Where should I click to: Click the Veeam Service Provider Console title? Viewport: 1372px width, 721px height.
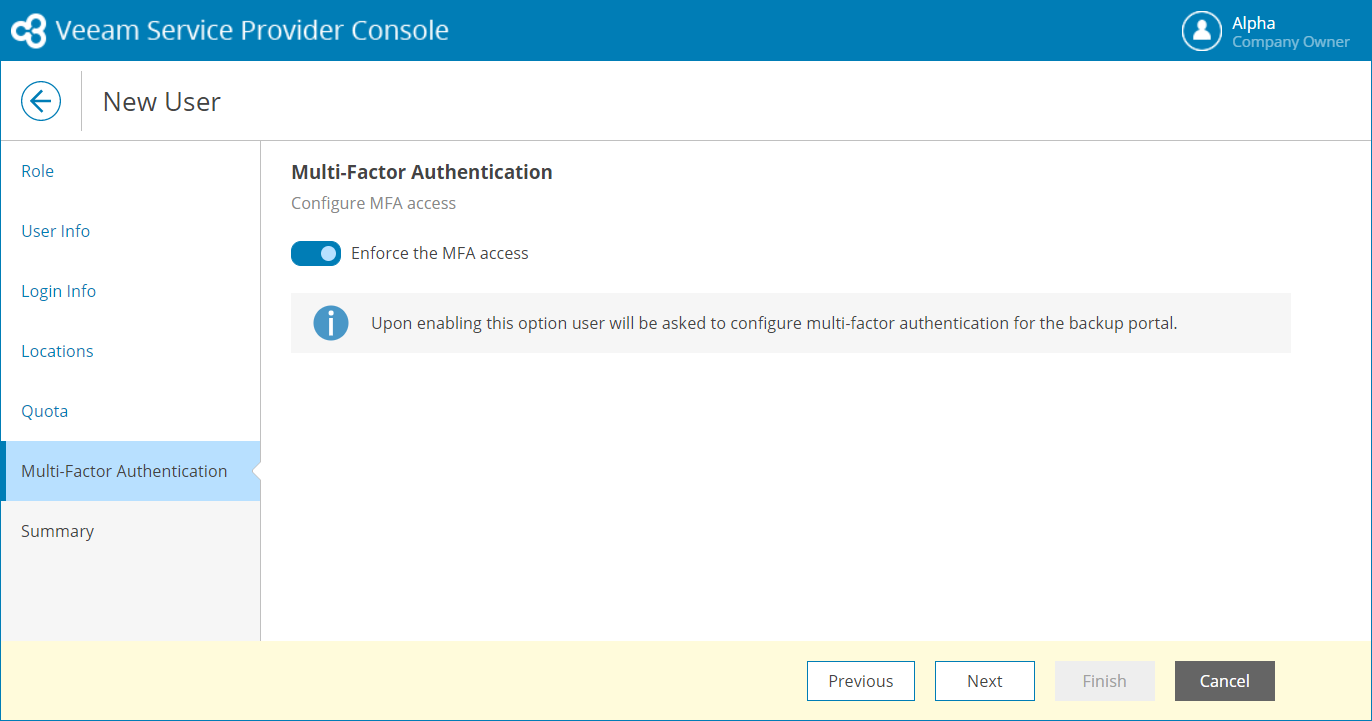coord(252,31)
